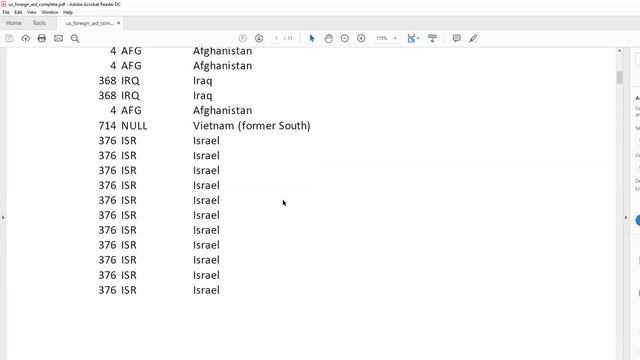Click the vertical scrollbar thumb

click(620, 77)
